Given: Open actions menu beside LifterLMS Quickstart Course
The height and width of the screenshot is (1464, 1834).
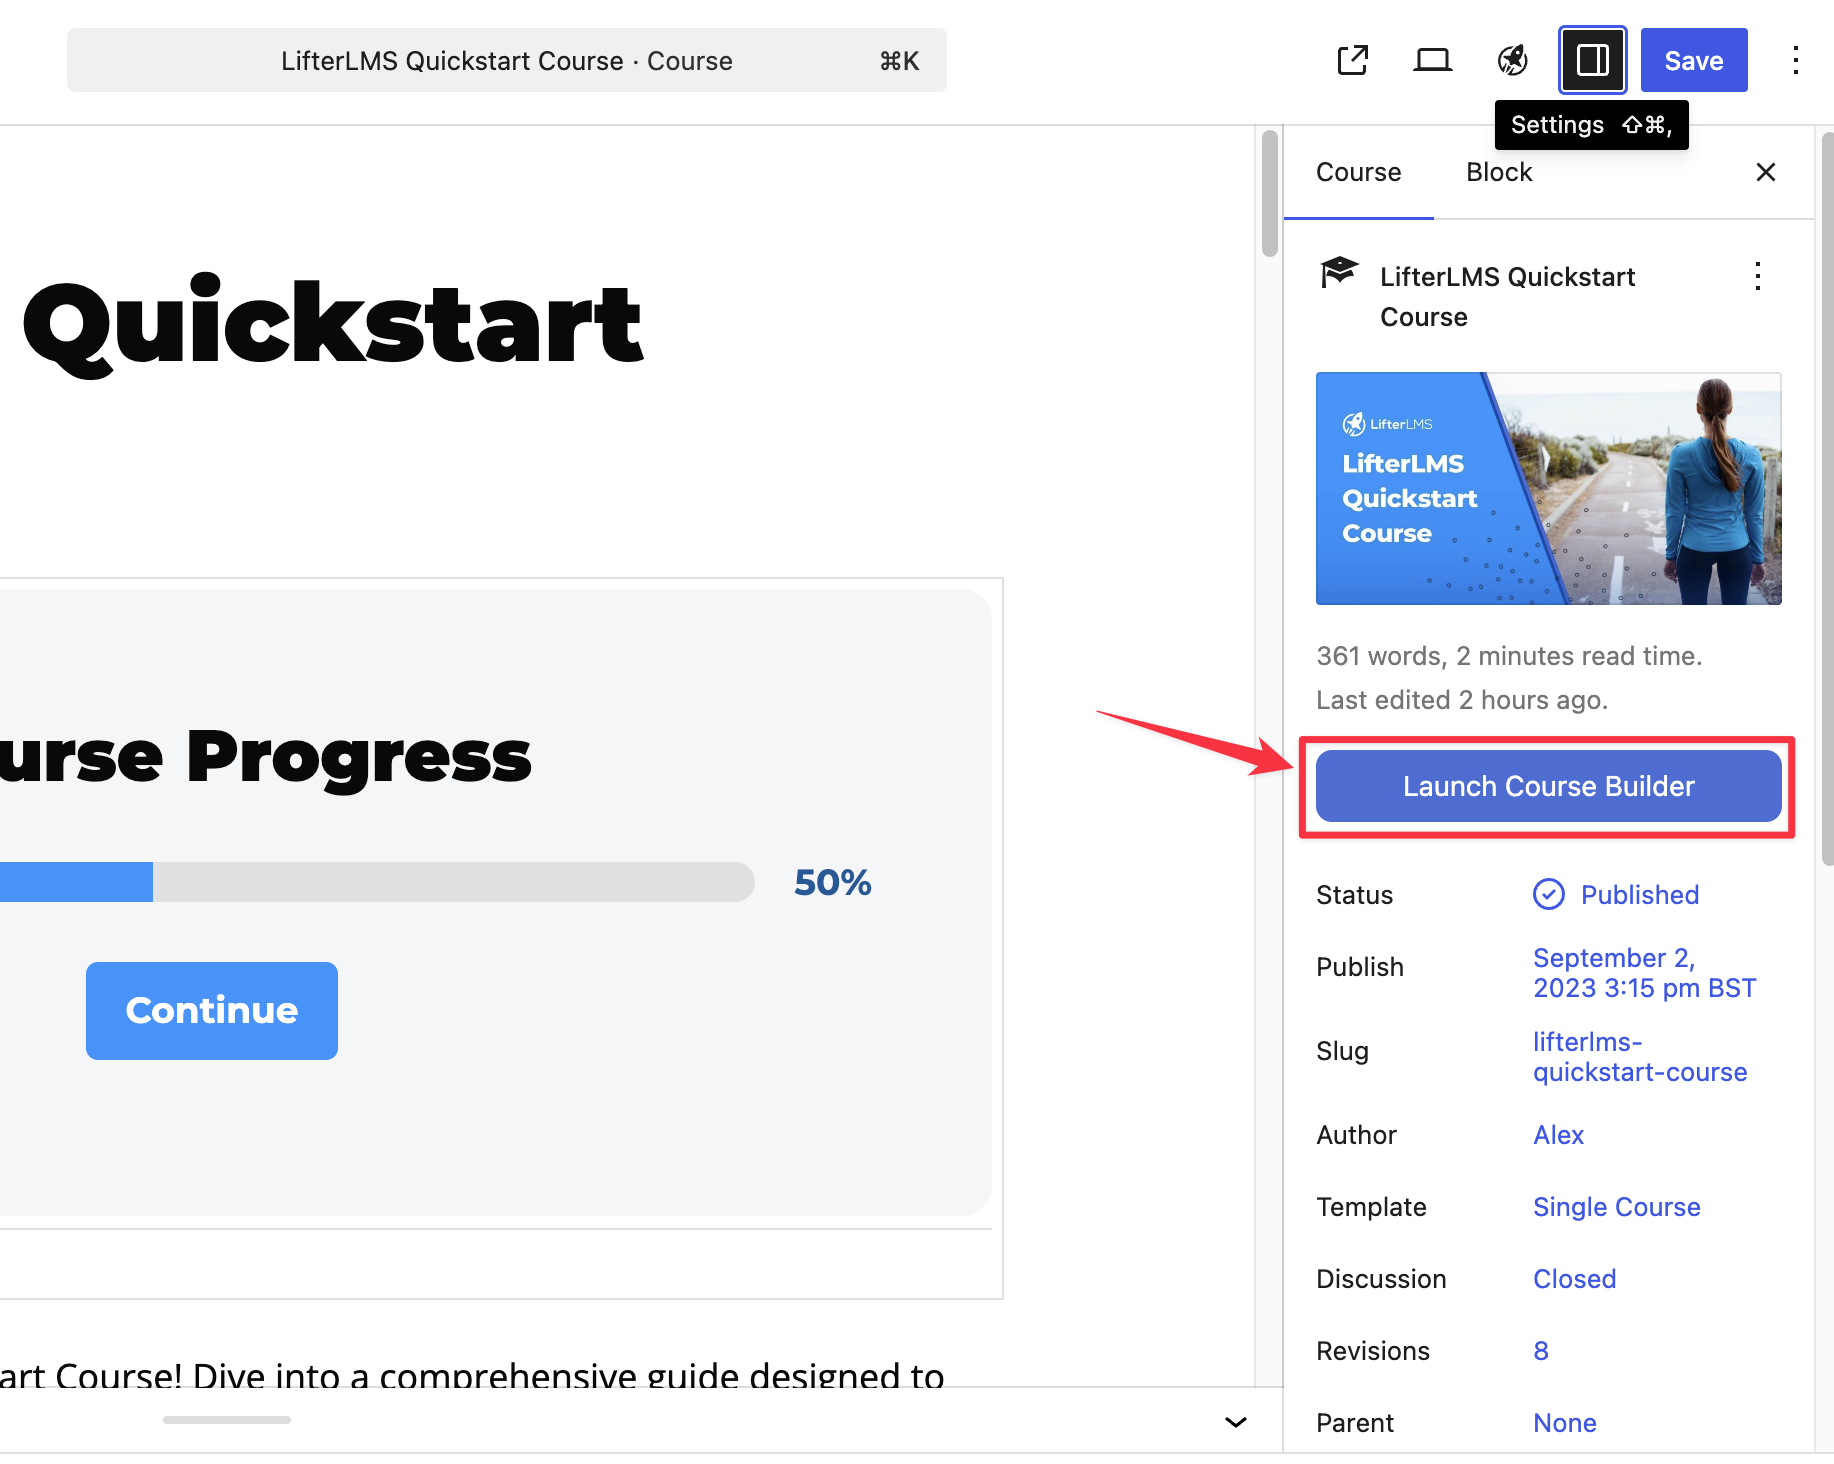Looking at the screenshot, I should click(1757, 276).
